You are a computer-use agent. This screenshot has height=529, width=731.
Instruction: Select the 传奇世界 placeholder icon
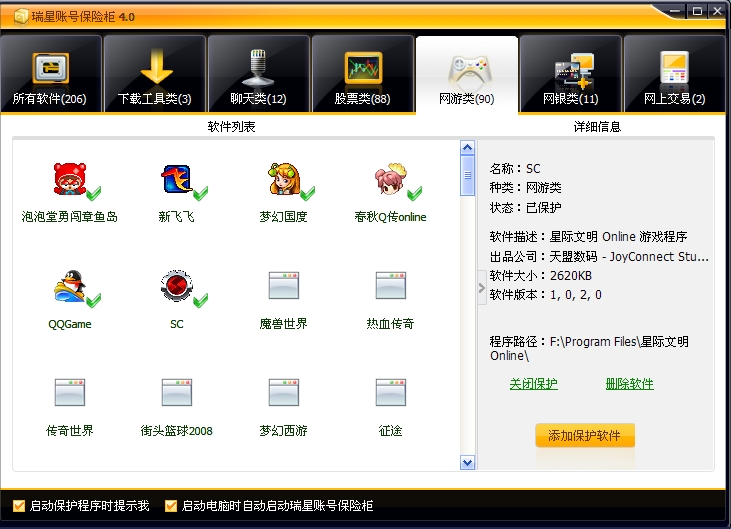coord(70,392)
